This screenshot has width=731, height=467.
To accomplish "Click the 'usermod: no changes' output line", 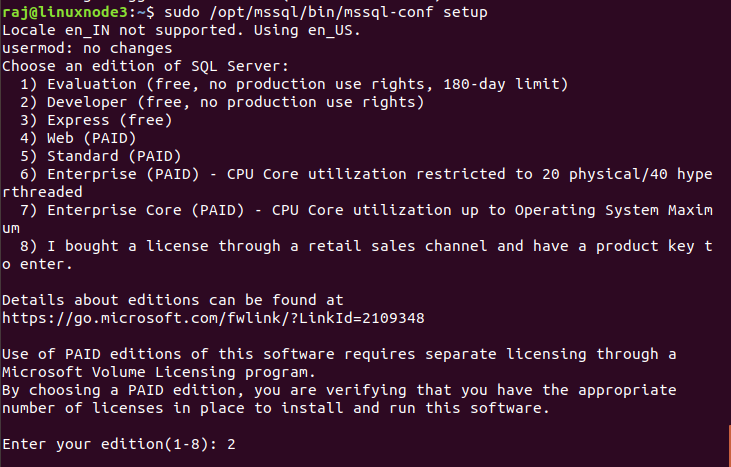I will click(88, 48).
